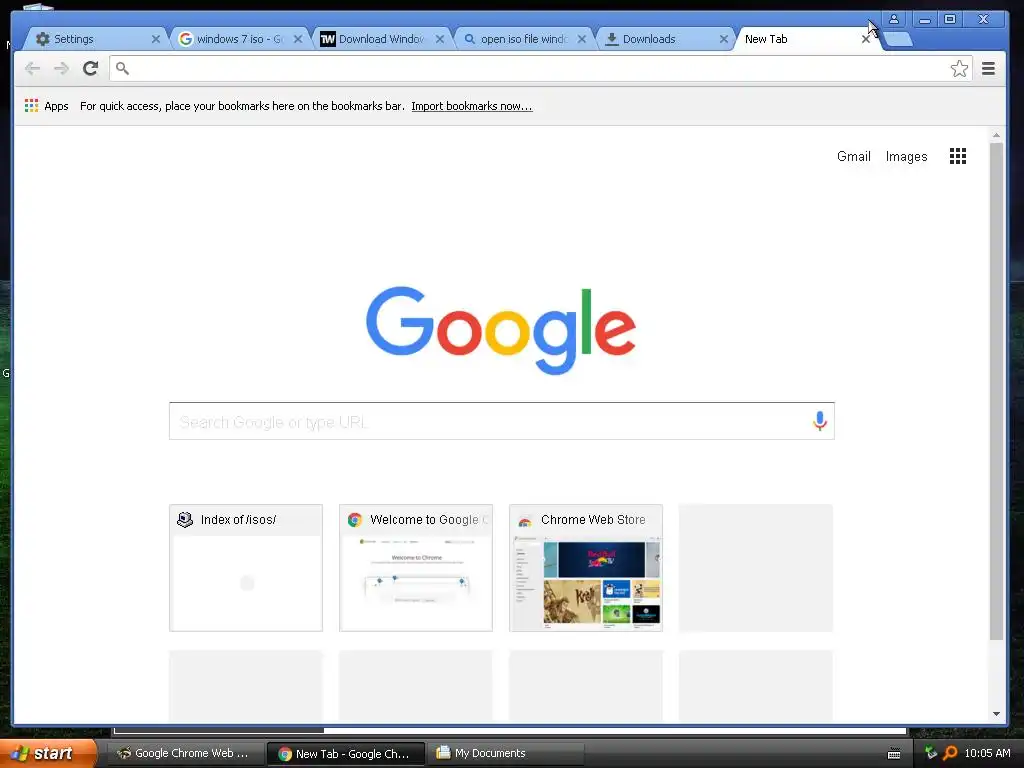Click the Back navigation arrow
The height and width of the screenshot is (768, 1024).
click(32, 69)
